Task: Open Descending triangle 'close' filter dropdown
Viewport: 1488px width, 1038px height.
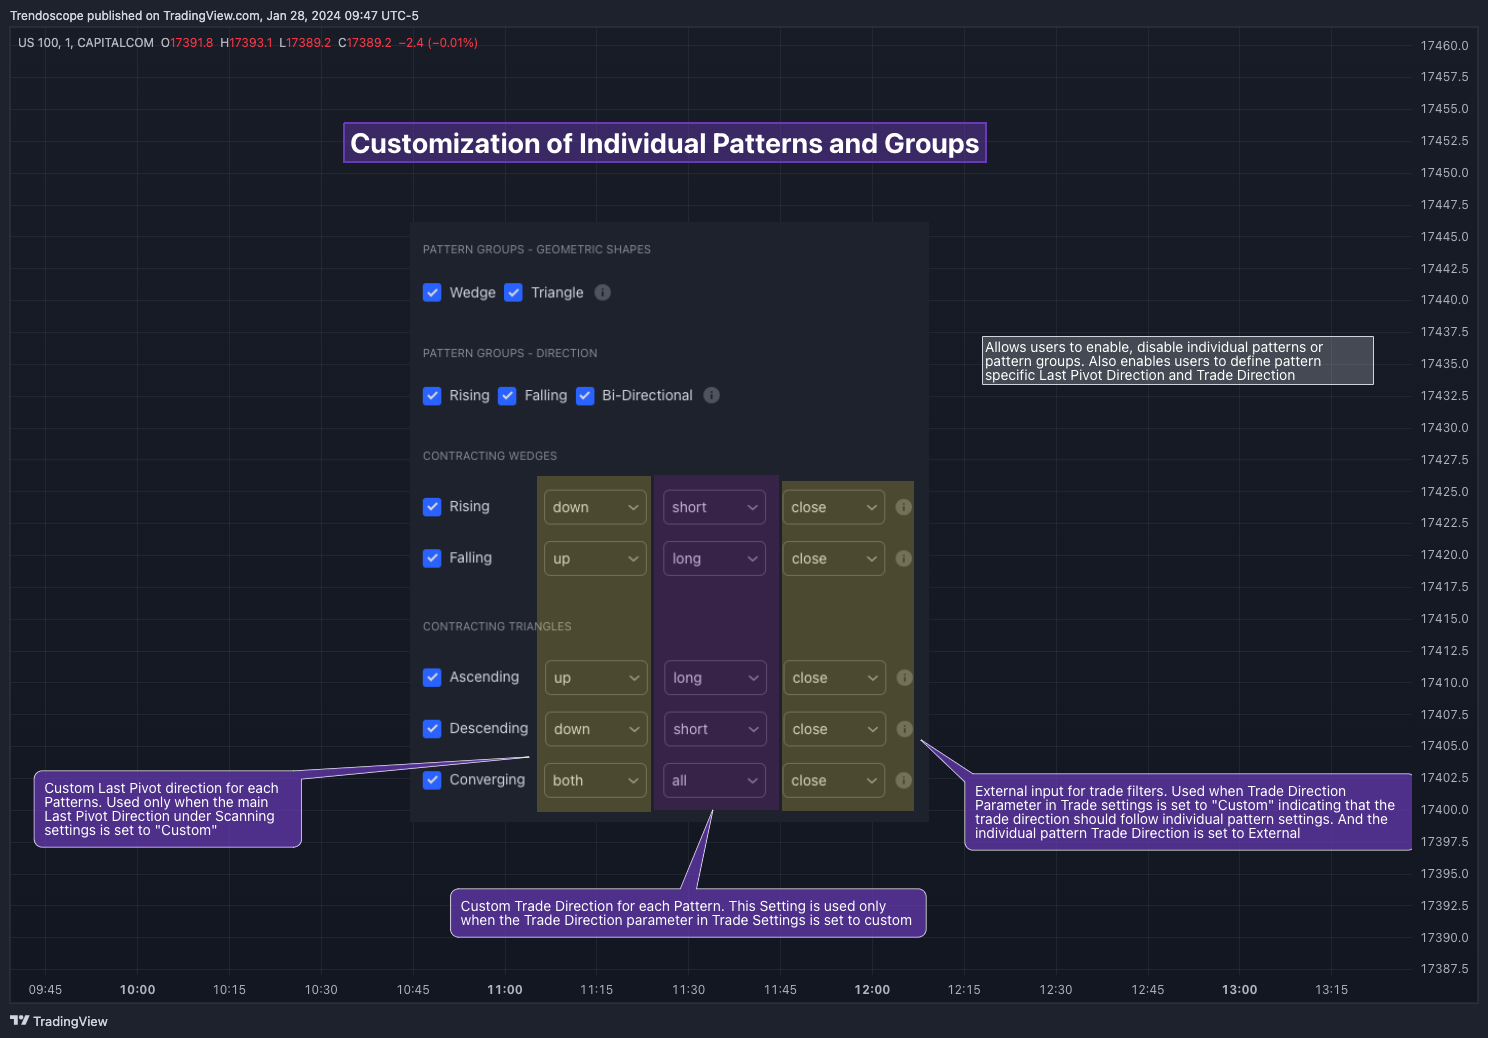Action: click(834, 729)
